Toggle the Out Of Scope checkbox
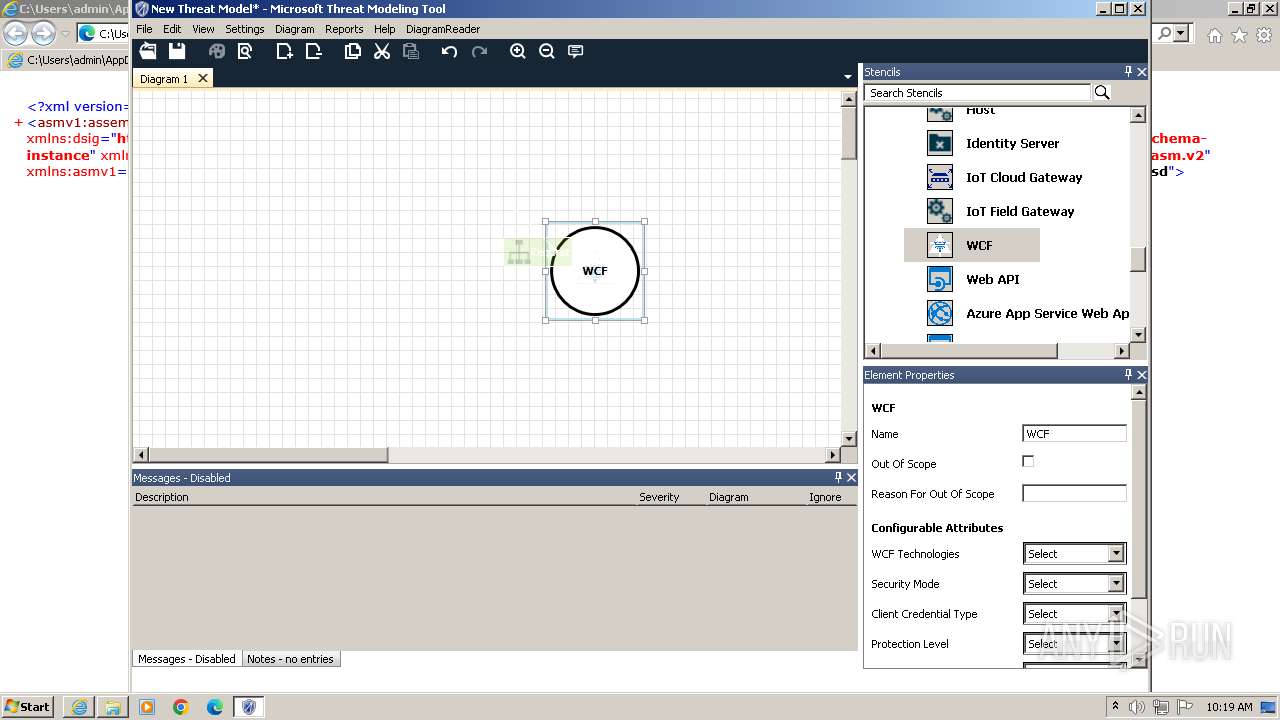Screen dimensions: 1280x720 pos(1028,461)
